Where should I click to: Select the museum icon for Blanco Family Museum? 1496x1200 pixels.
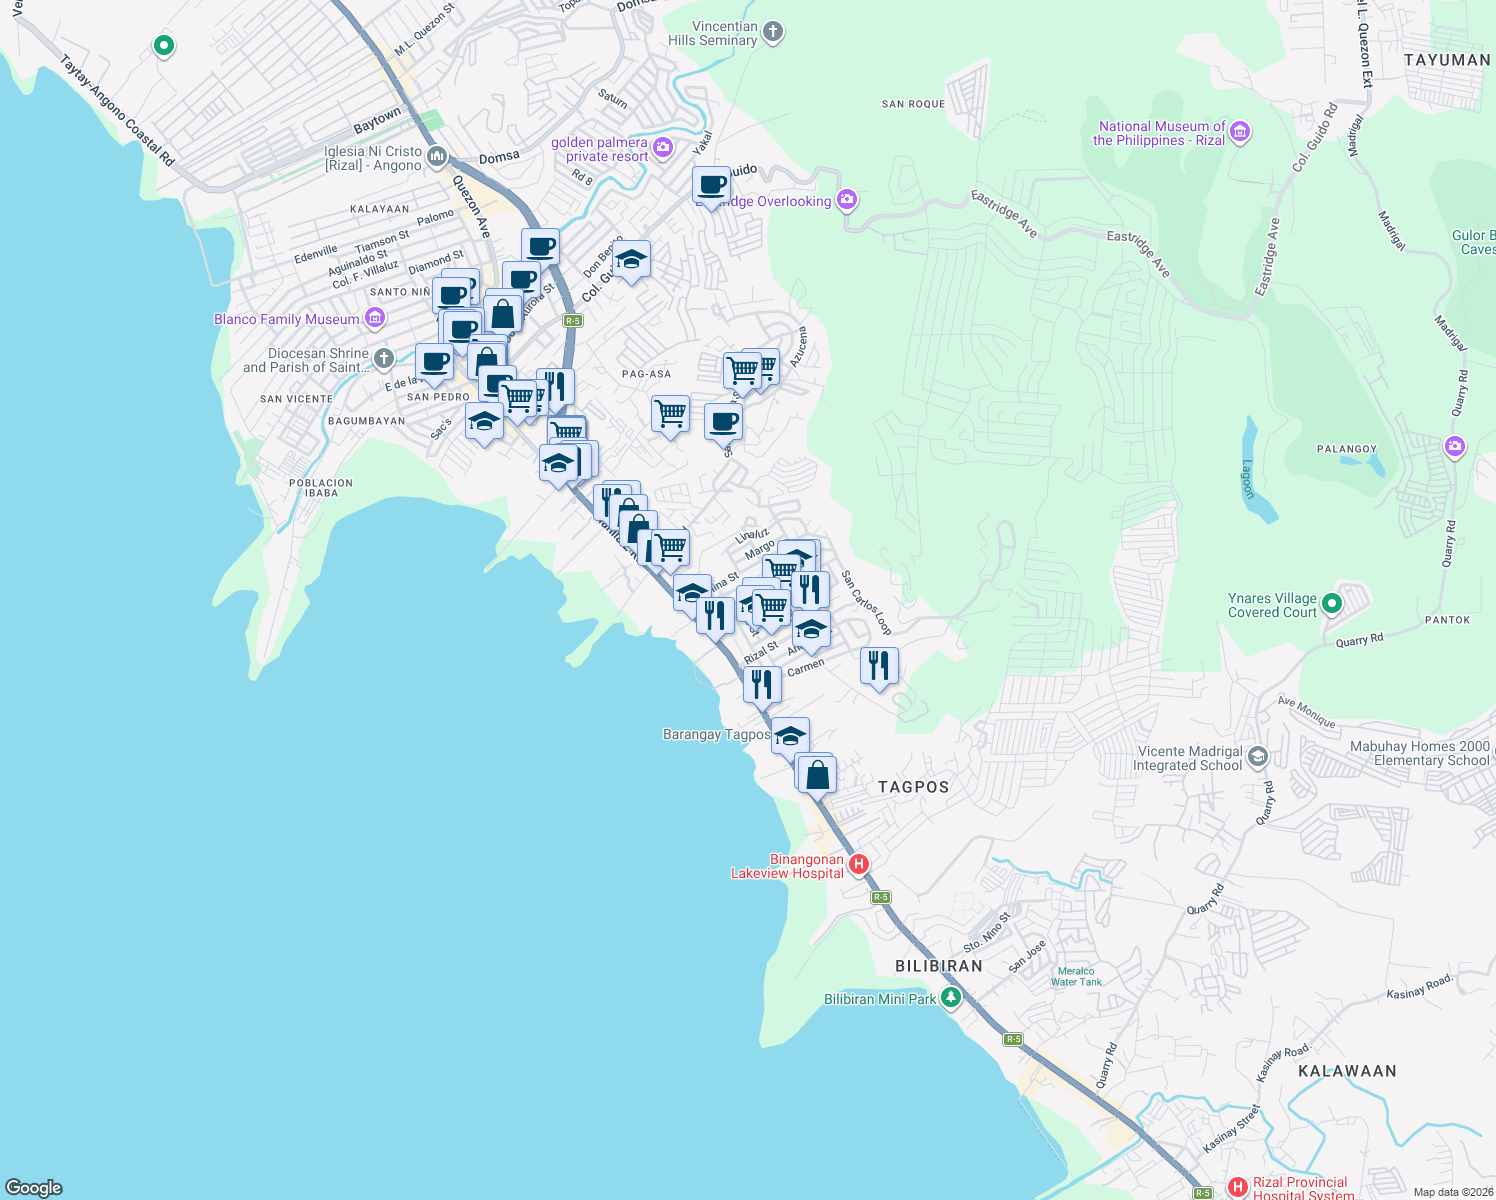pyautogui.click(x=374, y=318)
